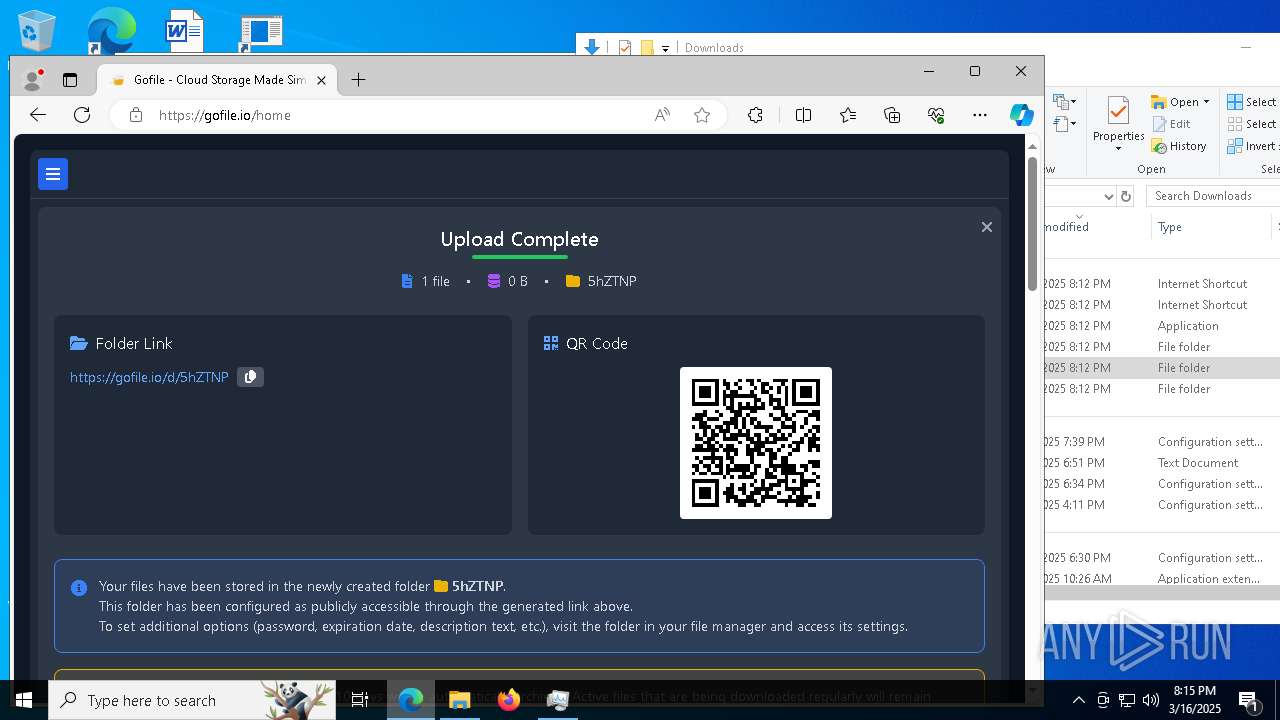Open the Recycle Bin desktop icon
The height and width of the screenshot is (720, 1280).
pos(36,30)
